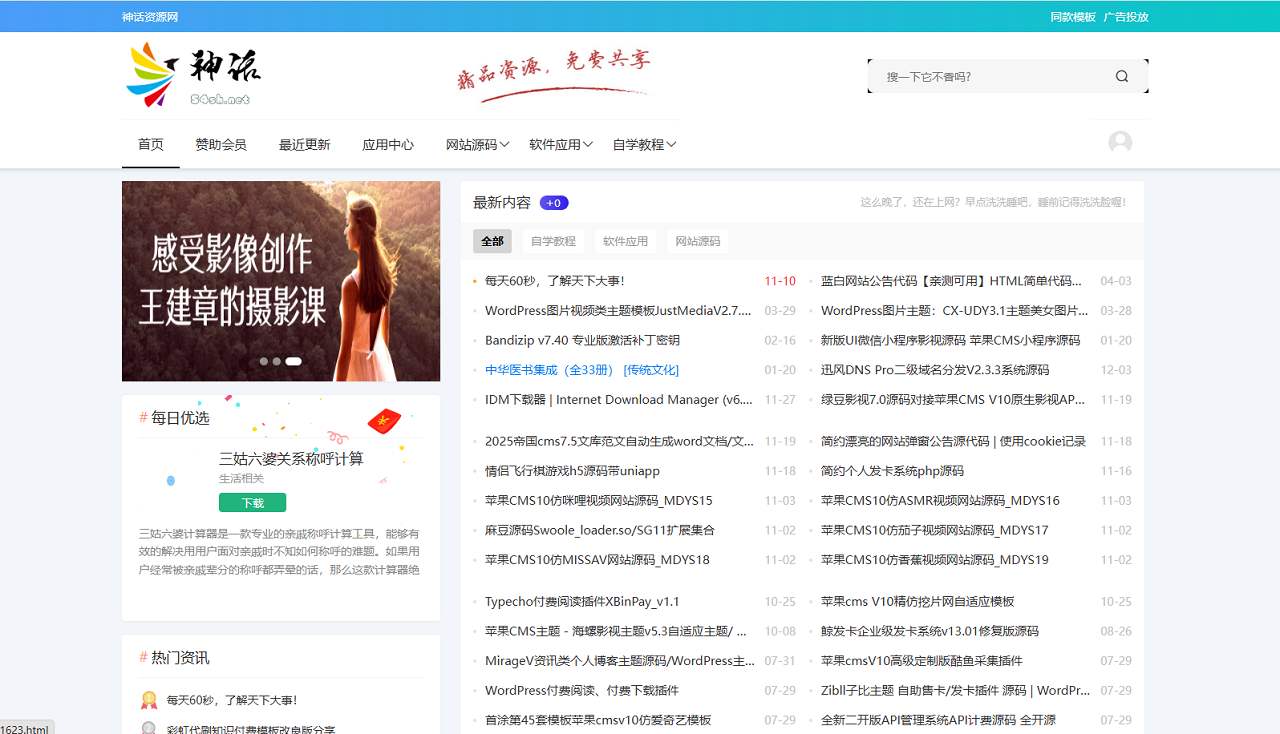
Task: Click the search magnifier icon
Action: tap(1122, 76)
